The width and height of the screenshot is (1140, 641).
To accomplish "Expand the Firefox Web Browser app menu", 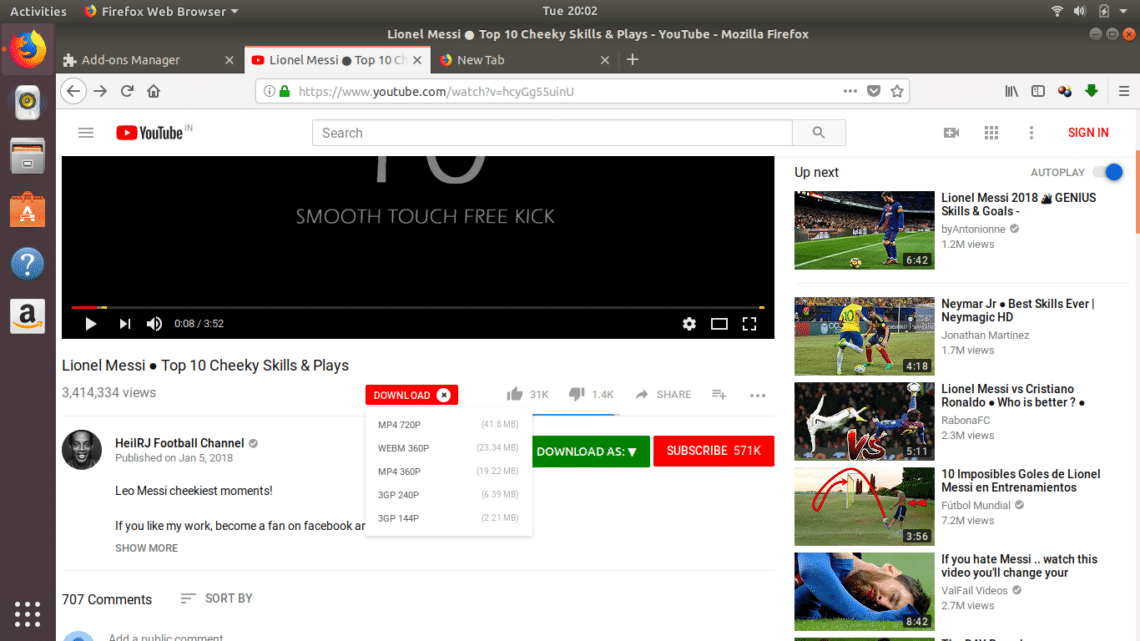I will click(161, 11).
